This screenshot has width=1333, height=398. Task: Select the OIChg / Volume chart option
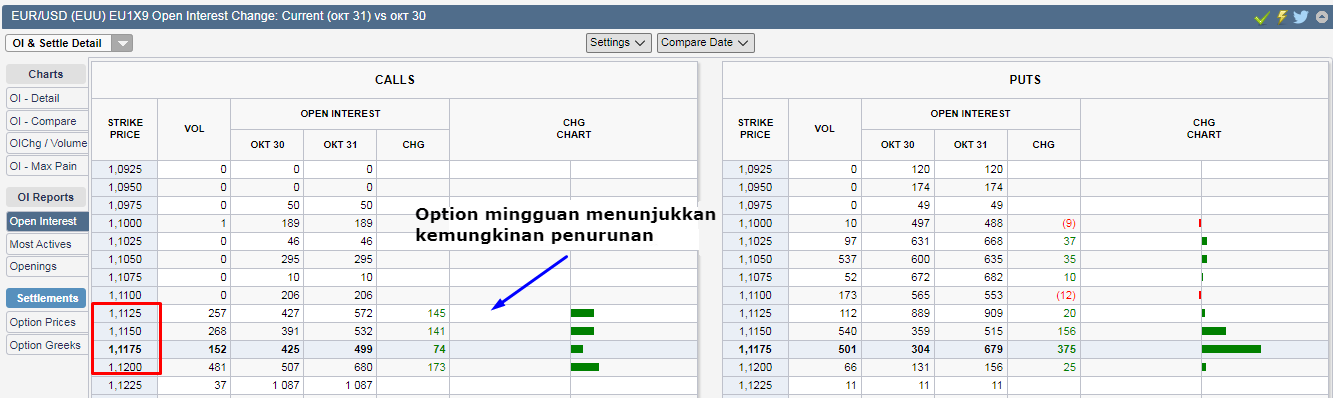coord(47,144)
